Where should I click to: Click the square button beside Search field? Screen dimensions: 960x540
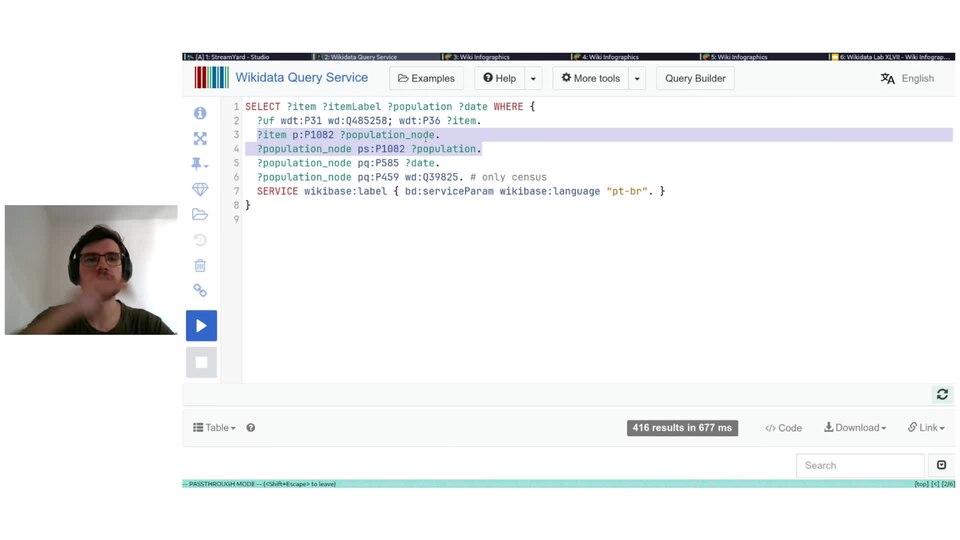(x=942, y=465)
